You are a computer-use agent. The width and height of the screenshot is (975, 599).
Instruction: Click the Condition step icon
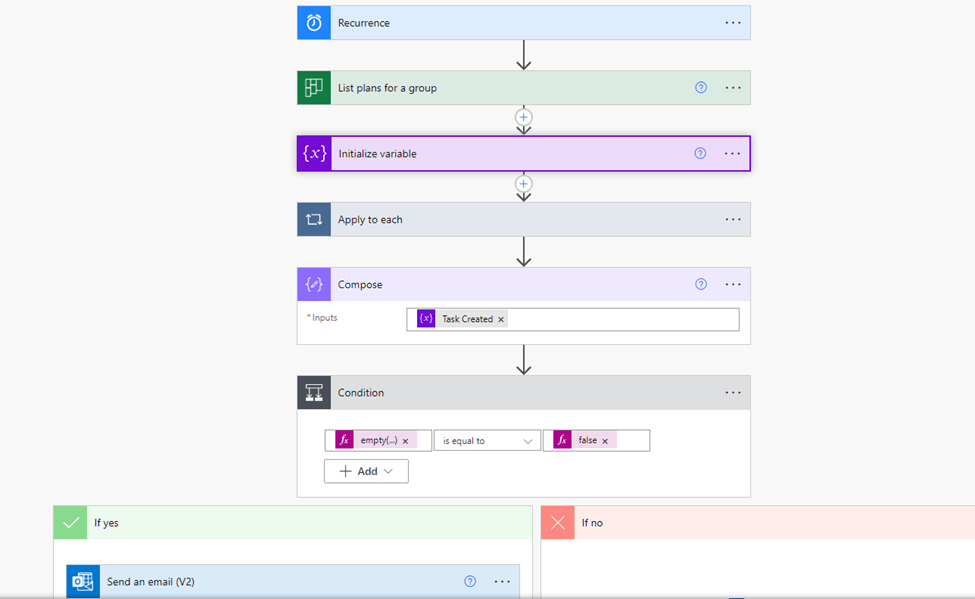(x=314, y=392)
